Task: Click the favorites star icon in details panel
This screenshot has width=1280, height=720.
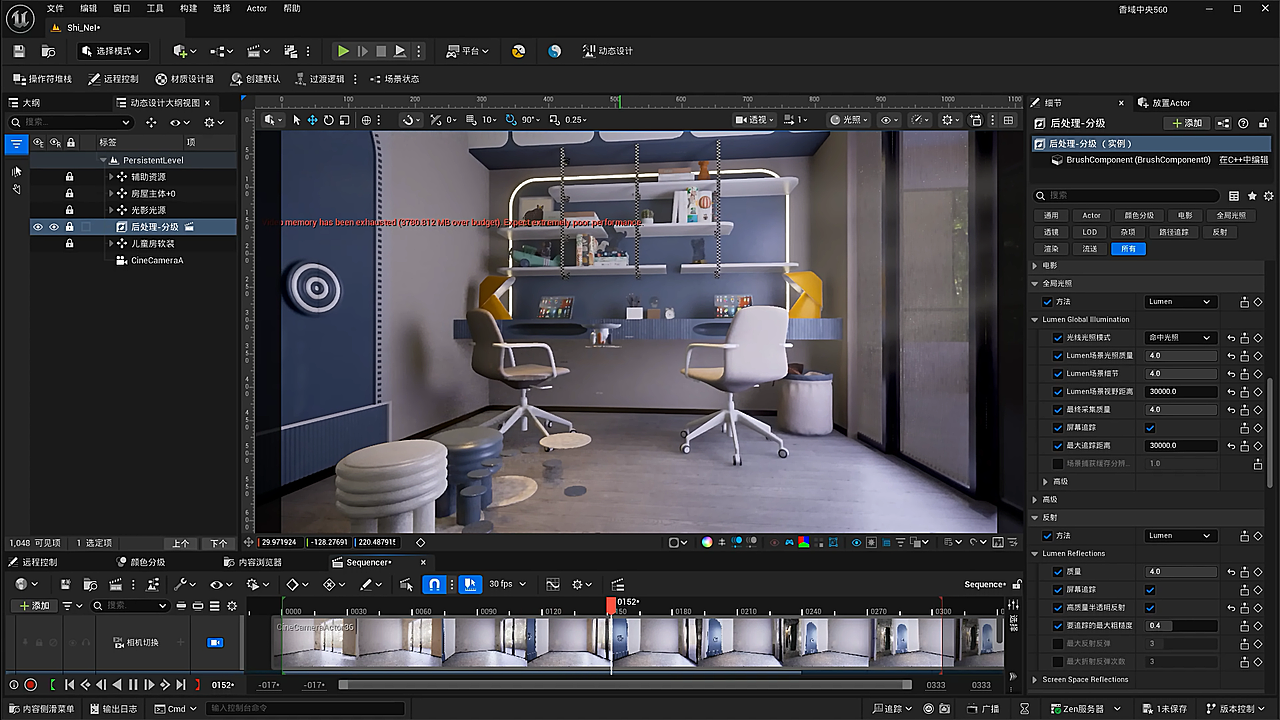Action: [x=1252, y=196]
